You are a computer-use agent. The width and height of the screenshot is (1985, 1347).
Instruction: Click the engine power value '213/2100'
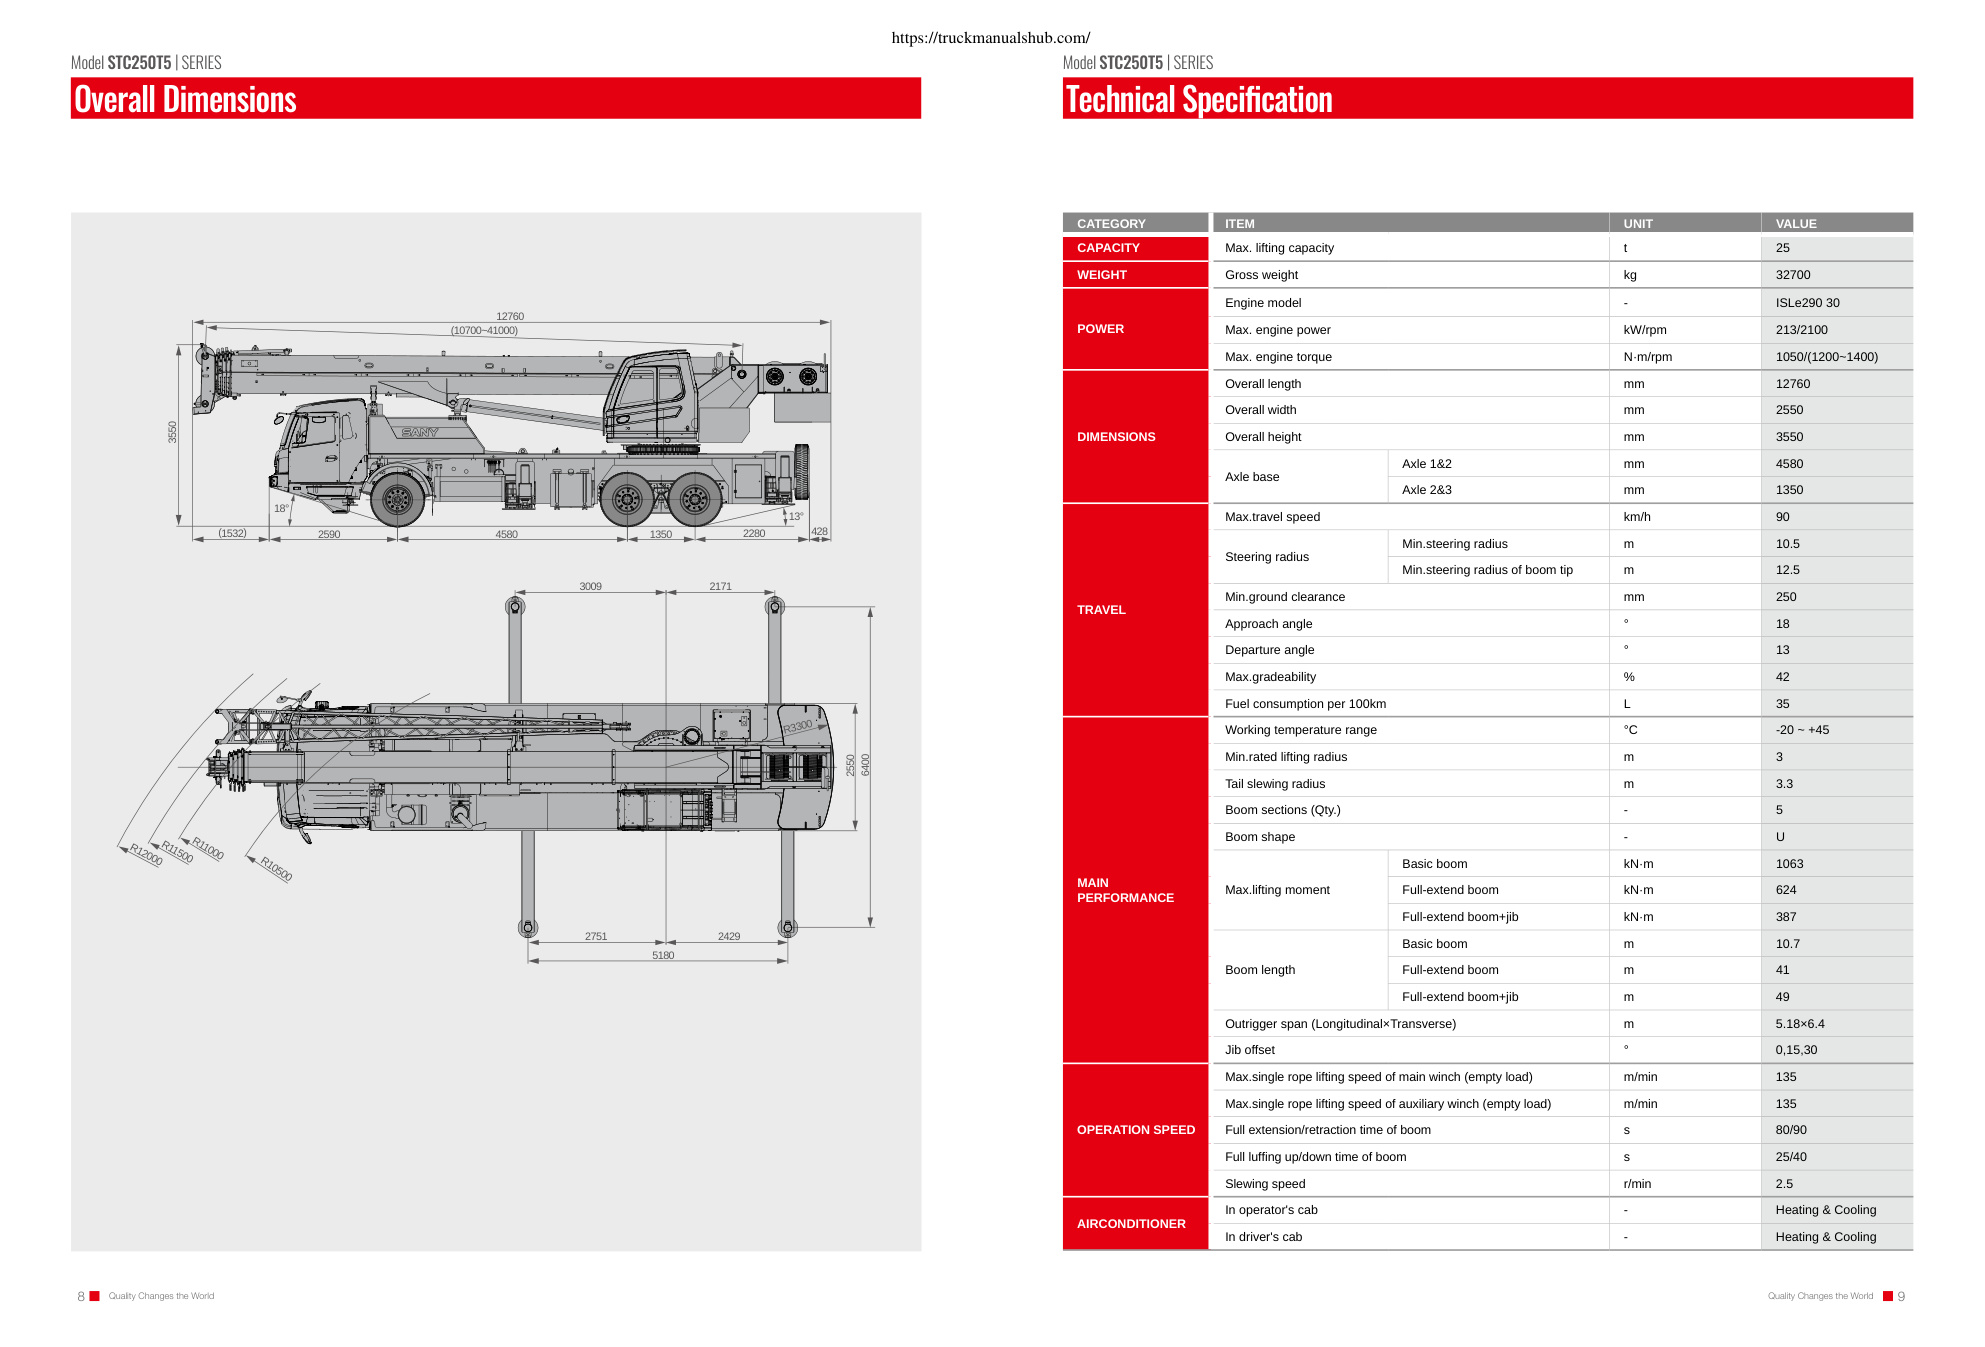[1801, 330]
